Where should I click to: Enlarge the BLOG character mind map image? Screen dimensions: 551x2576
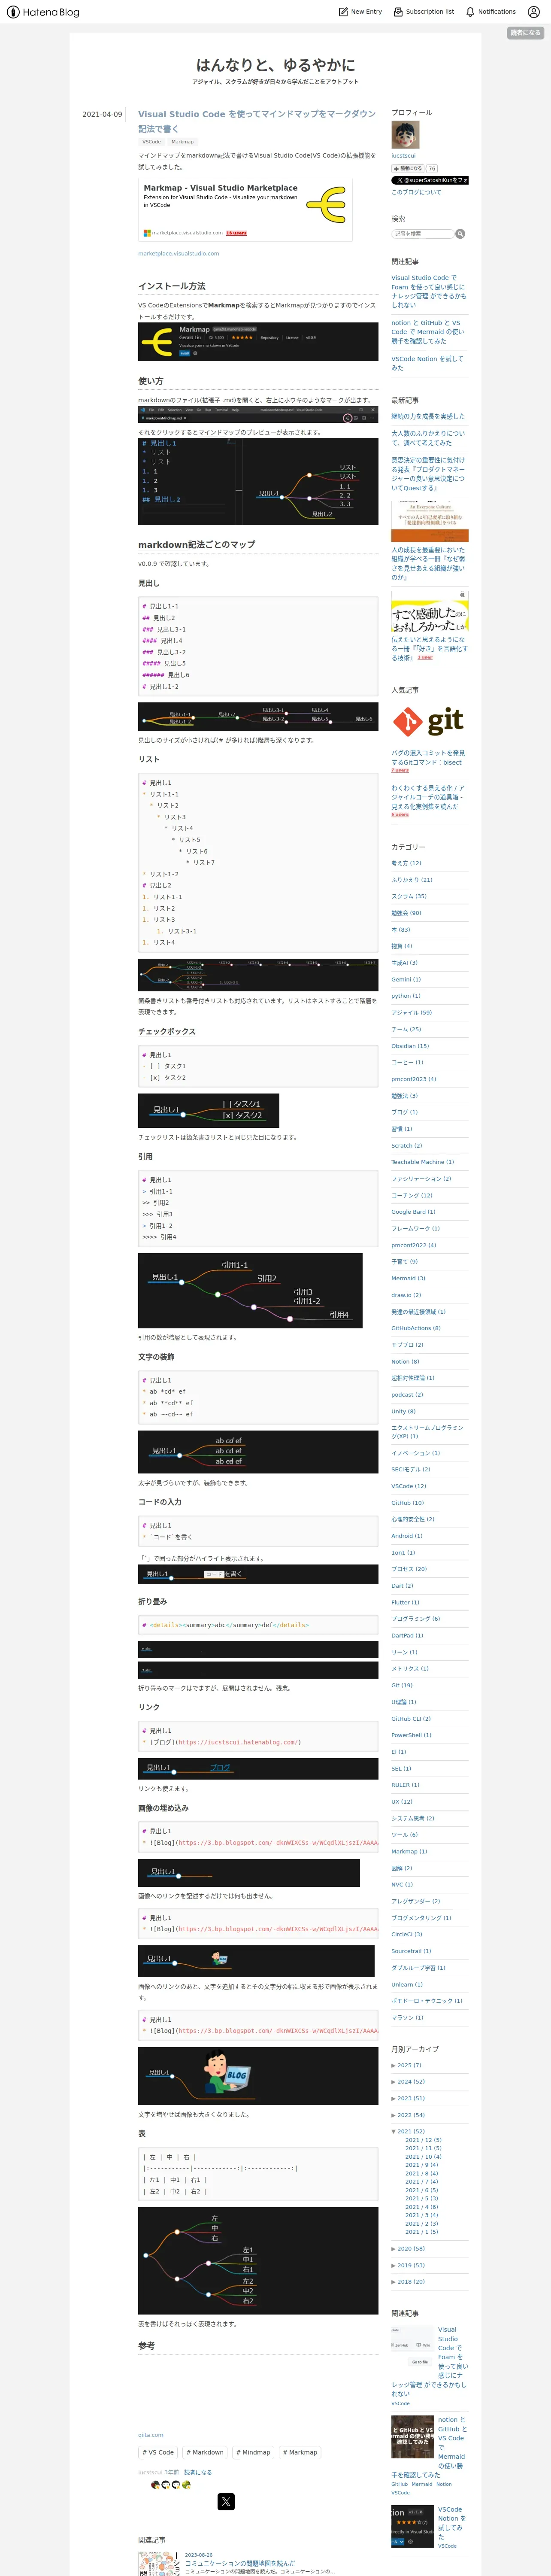click(x=258, y=2076)
